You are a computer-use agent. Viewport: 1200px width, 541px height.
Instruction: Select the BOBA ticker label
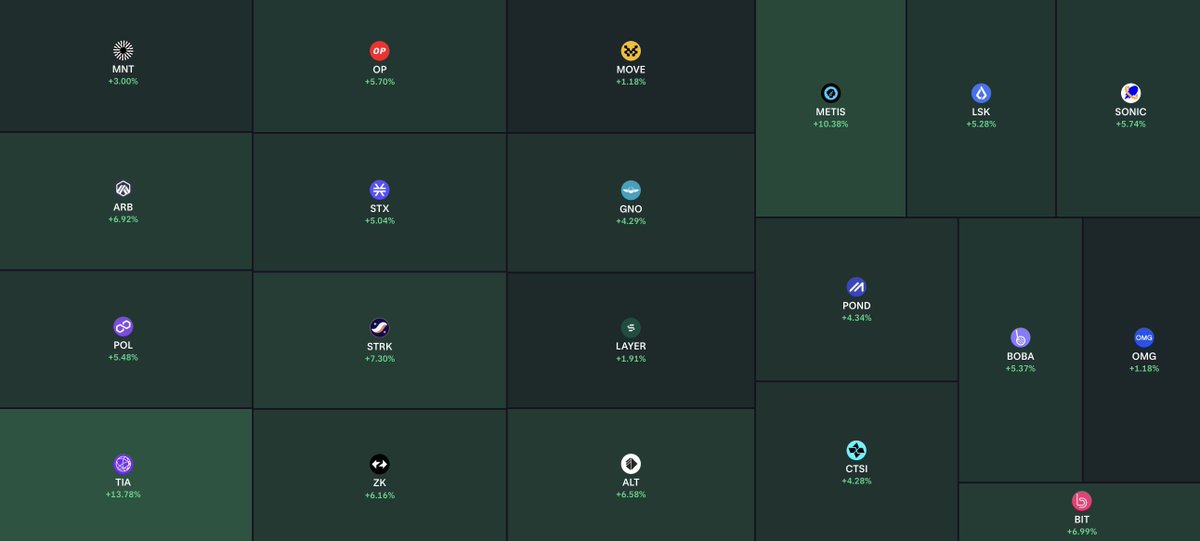pyautogui.click(x=1020, y=357)
